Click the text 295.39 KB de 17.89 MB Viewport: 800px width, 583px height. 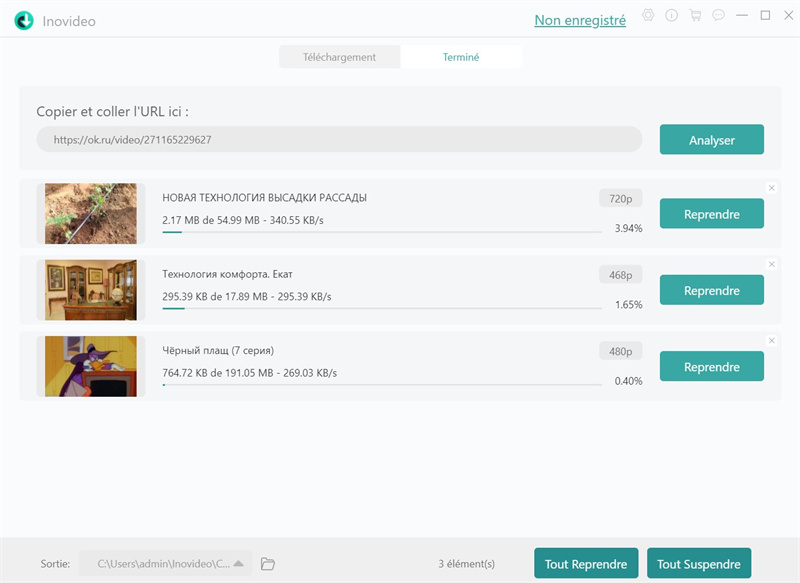click(x=215, y=296)
